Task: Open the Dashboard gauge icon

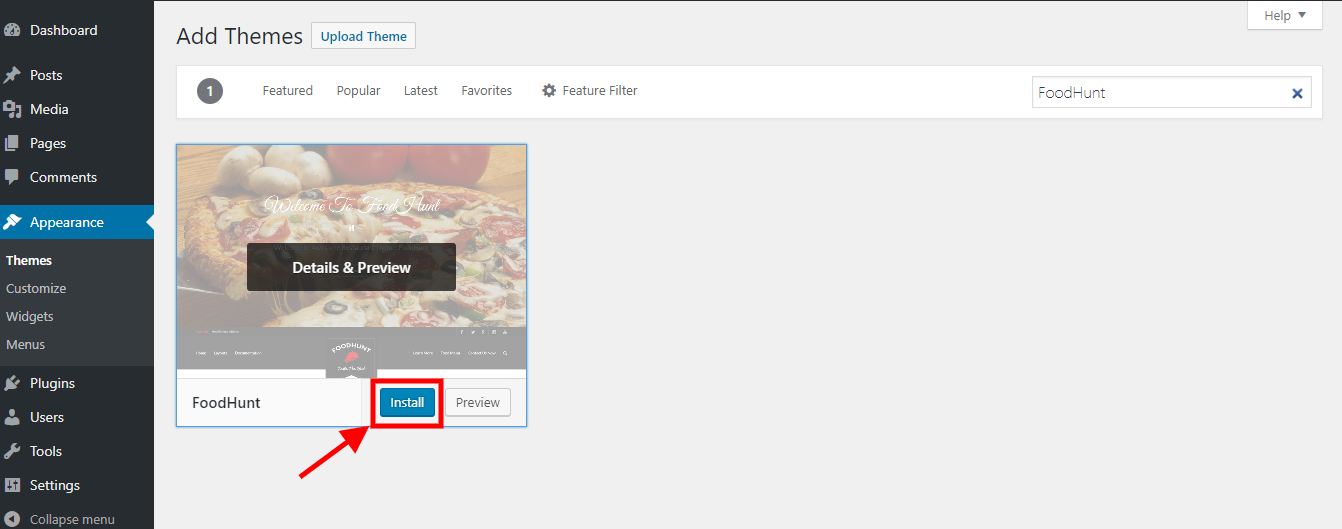Action: (x=12, y=30)
